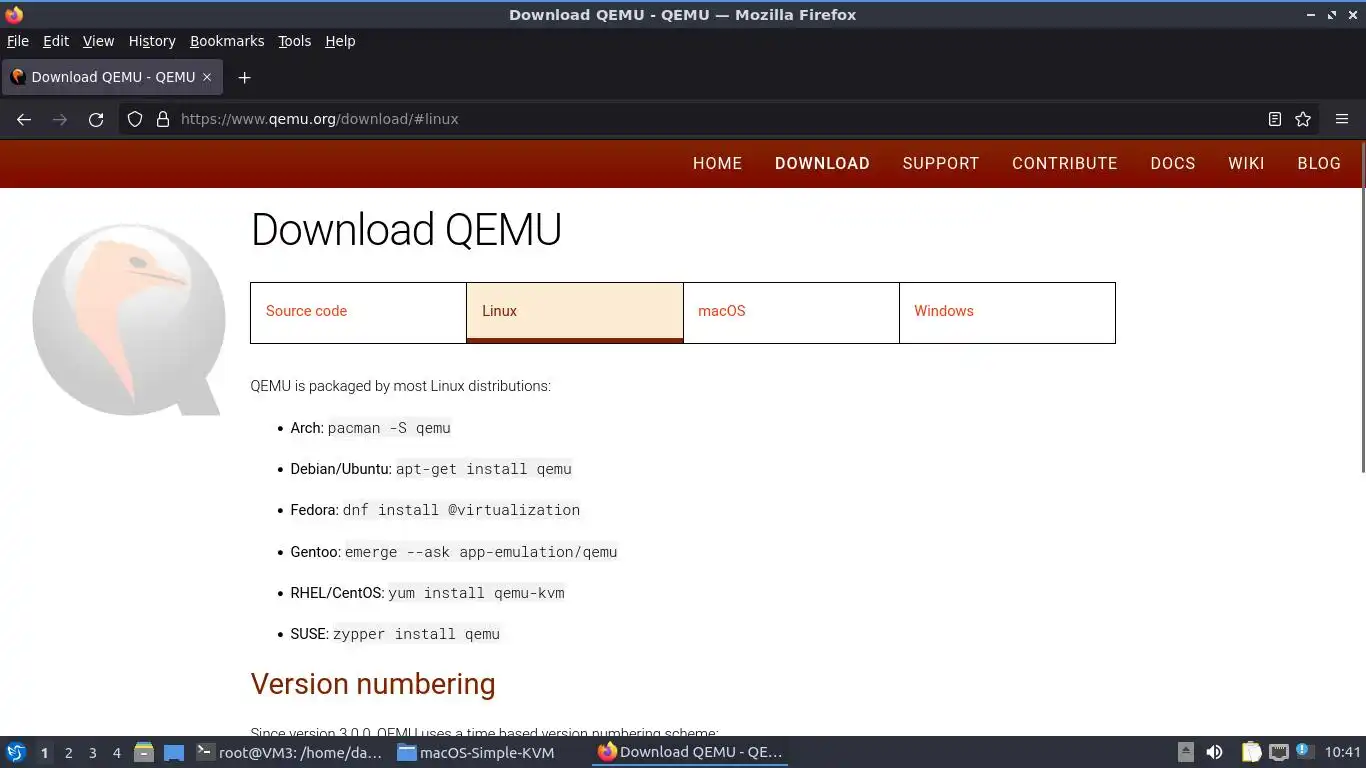Open the View menu
1366x768 pixels.
click(98, 41)
